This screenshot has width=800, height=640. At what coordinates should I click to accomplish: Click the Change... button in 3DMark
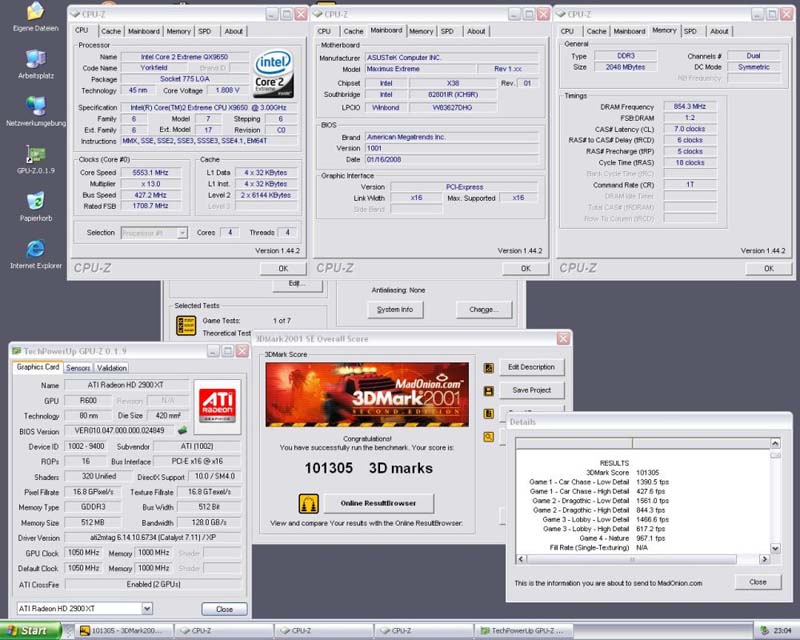(483, 310)
